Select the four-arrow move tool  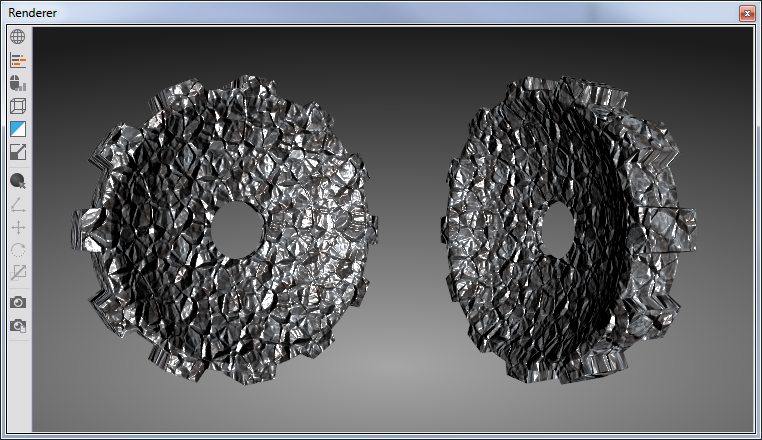pos(18,228)
